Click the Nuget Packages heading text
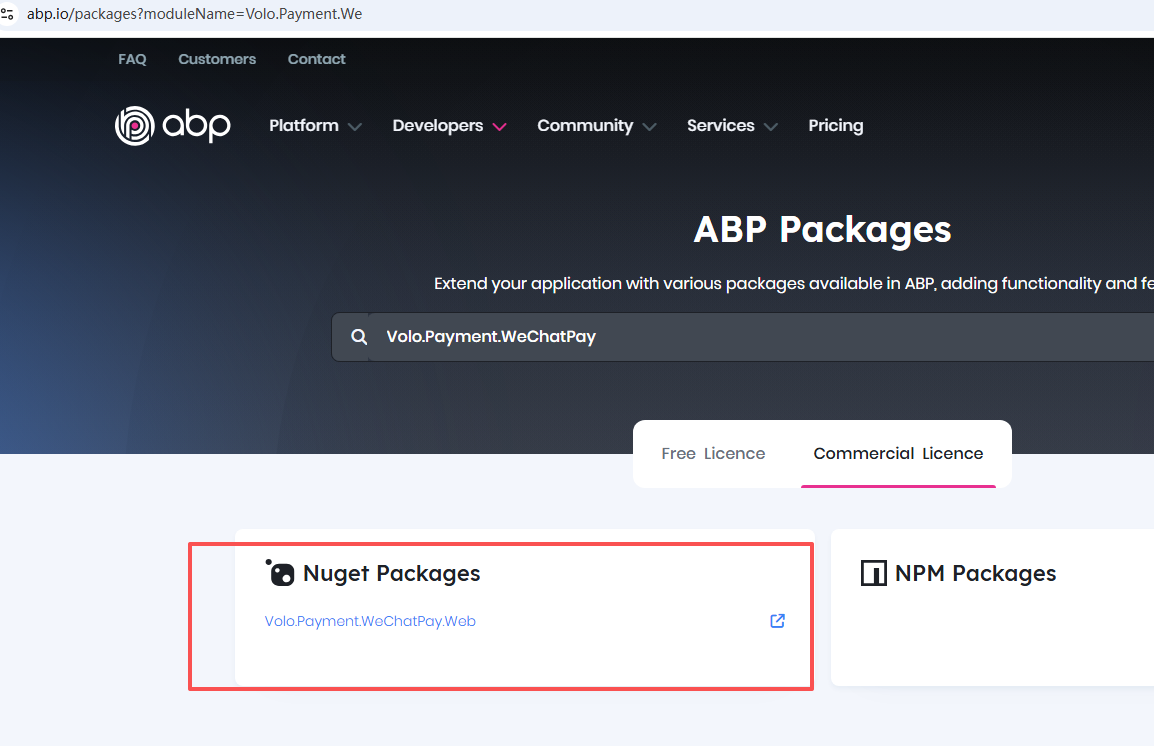The image size is (1154, 746). coord(392,573)
